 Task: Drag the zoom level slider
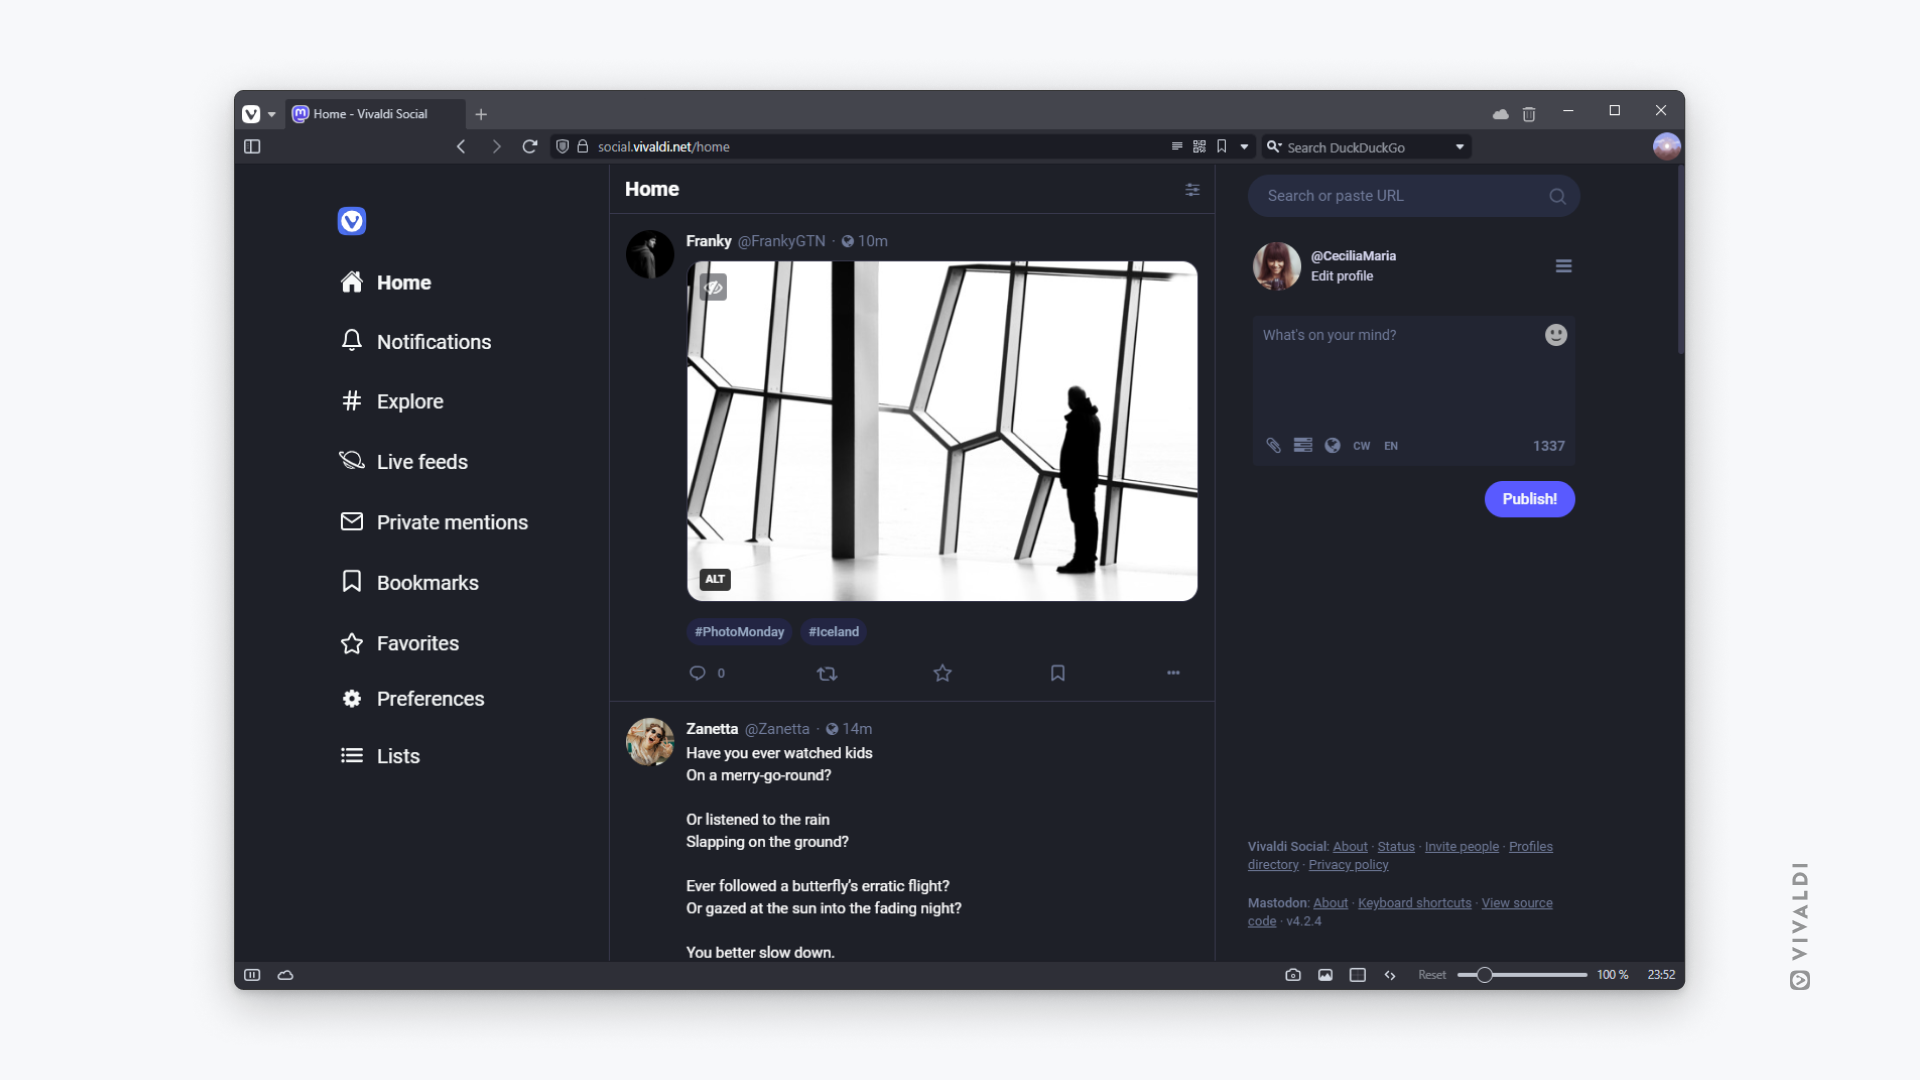[x=1484, y=975]
